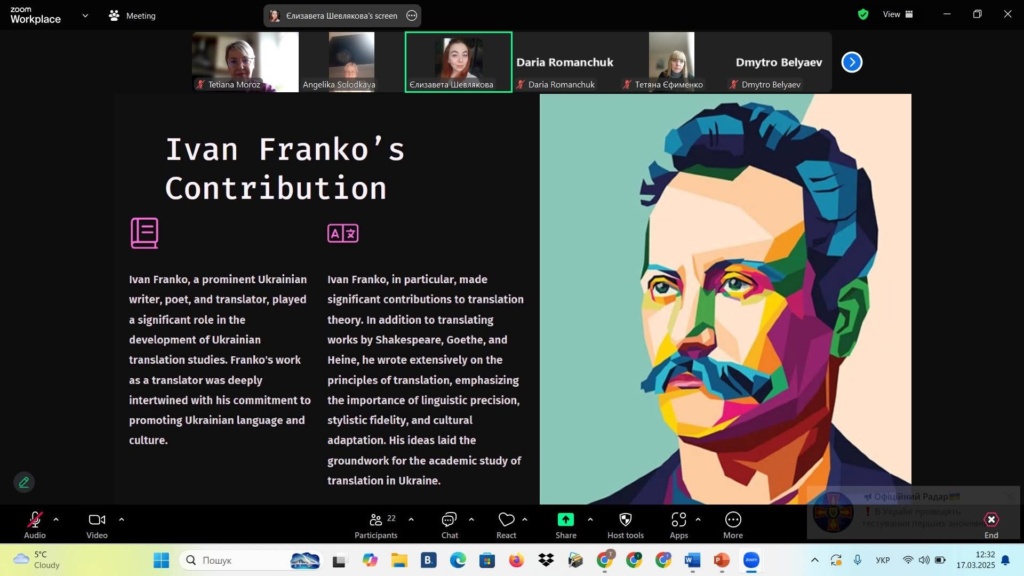Image resolution: width=1024 pixels, height=576 pixels.
Task: Click the shared screen label Єлизавета Шевлякова's screen
Action: tap(342, 16)
